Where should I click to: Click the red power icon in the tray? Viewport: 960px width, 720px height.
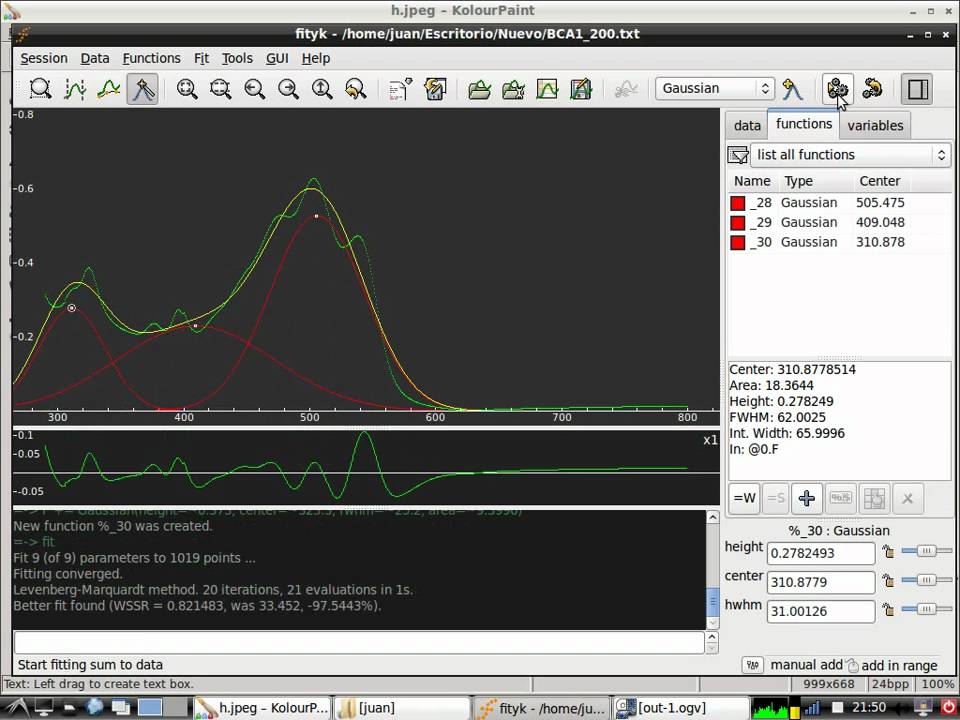tap(948, 708)
